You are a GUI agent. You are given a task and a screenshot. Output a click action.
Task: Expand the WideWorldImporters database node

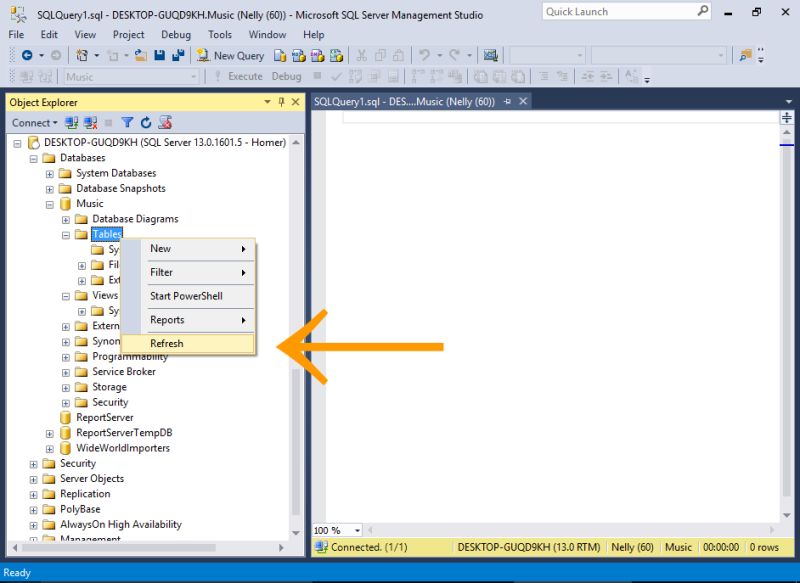[48, 448]
